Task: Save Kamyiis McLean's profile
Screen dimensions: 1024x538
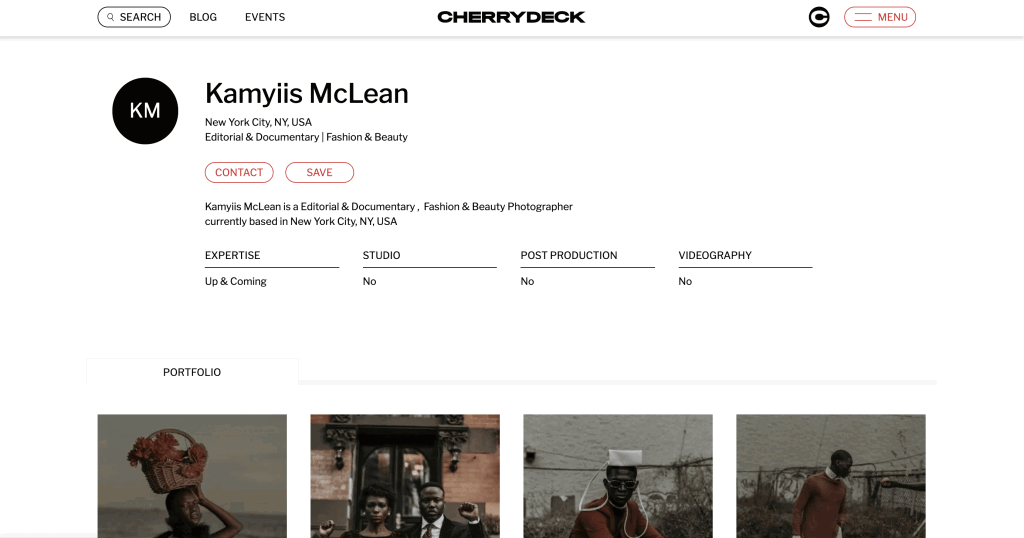Action: pyautogui.click(x=319, y=172)
